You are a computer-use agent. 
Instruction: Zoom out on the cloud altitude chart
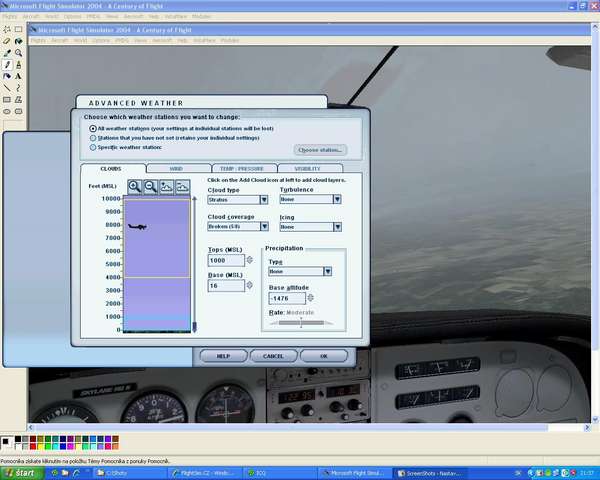pyautogui.click(x=151, y=187)
